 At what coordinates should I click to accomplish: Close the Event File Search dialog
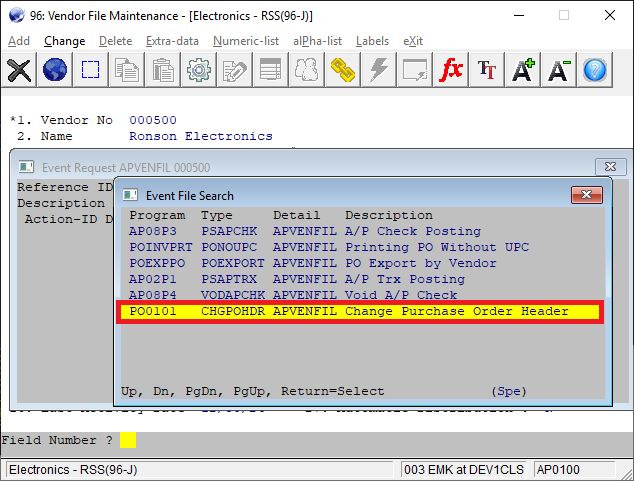coord(585,195)
